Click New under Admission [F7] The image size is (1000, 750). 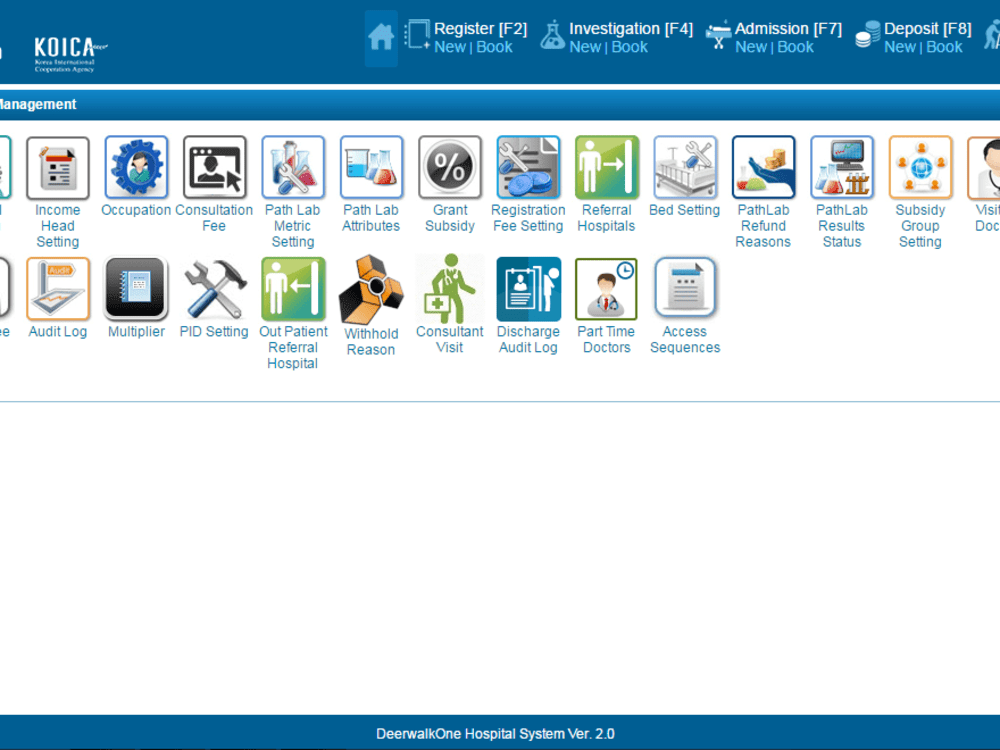click(x=751, y=47)
